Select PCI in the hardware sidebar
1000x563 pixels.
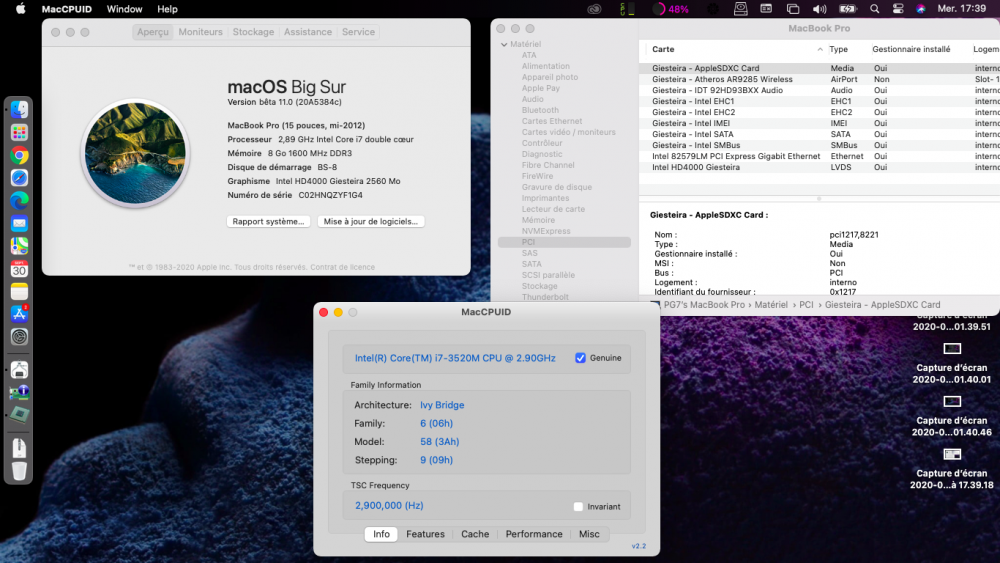pos(564,242)
